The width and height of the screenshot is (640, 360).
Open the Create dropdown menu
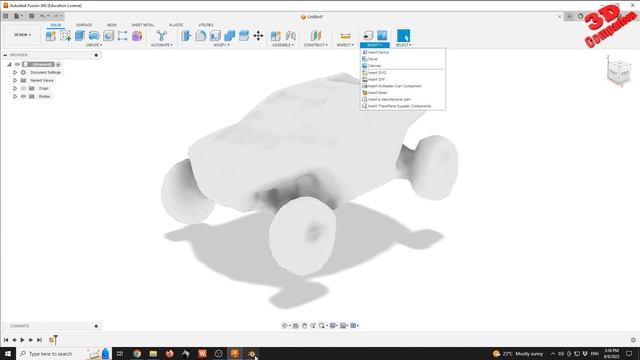(94, 45)
